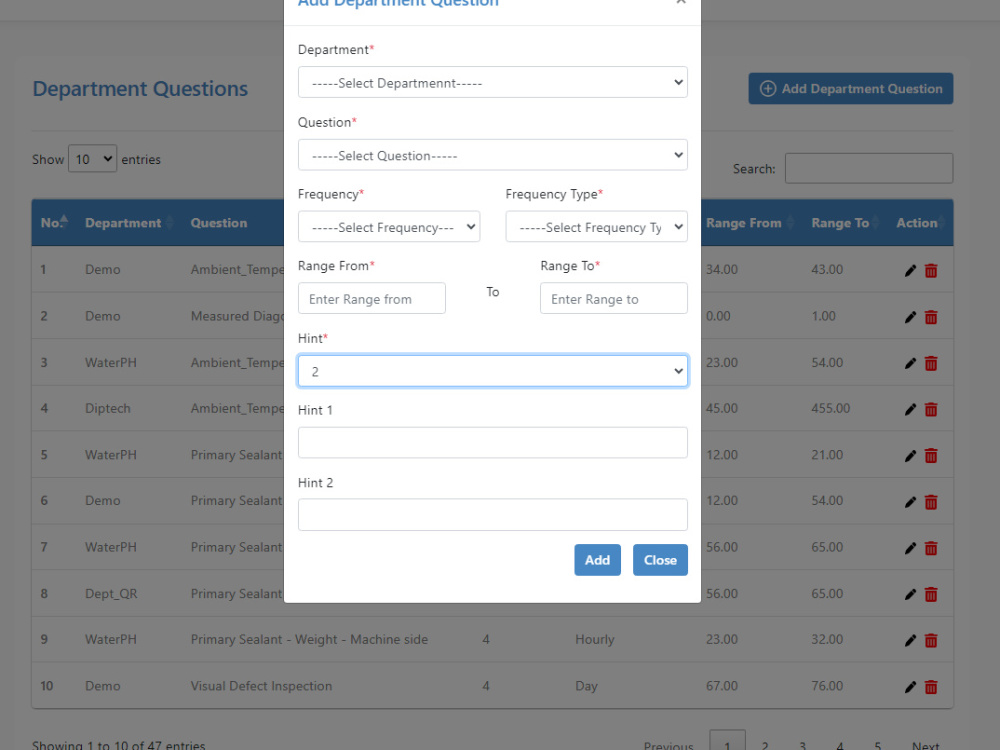Edit the Dept_QR row 8 entry
The height and width of the screenshot is (750, 1000).
(910, 594)
